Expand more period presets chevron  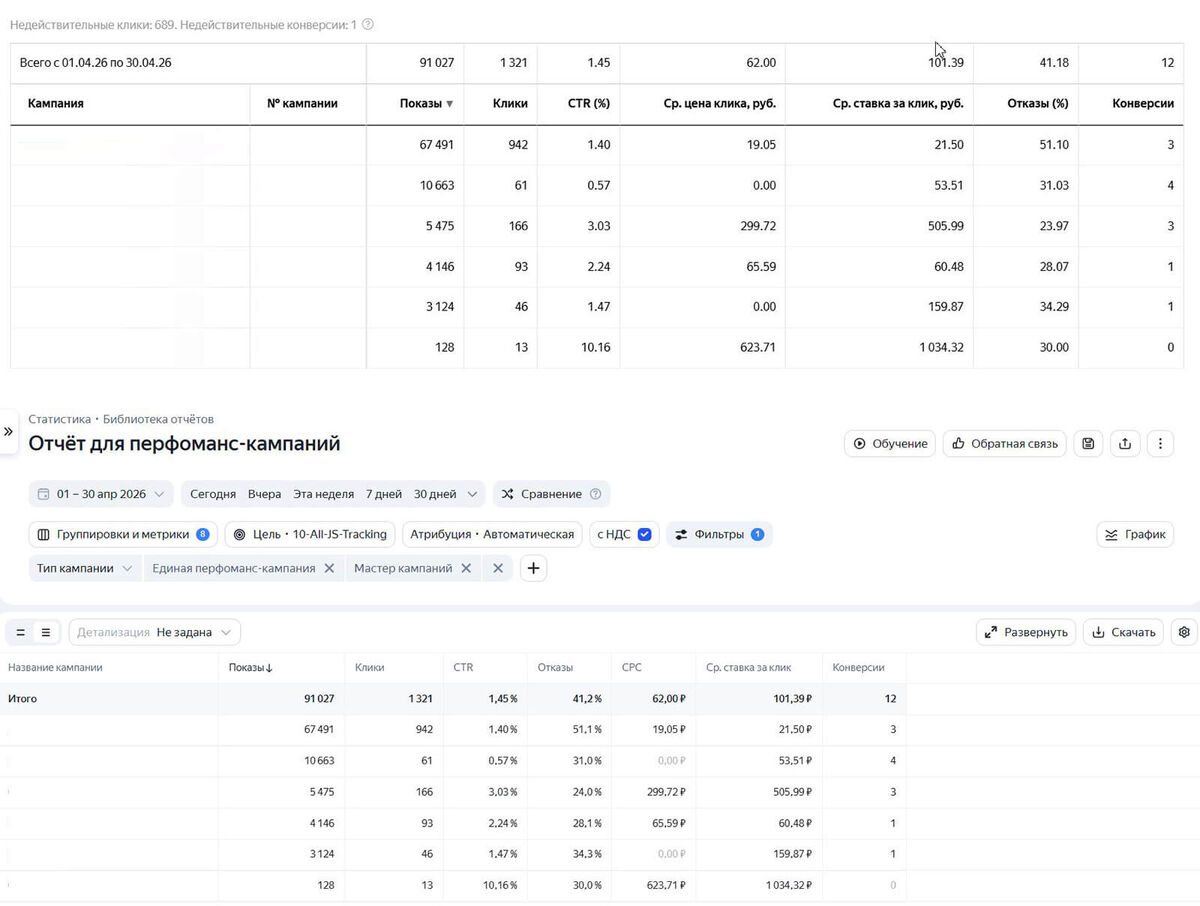coord(473,494)
